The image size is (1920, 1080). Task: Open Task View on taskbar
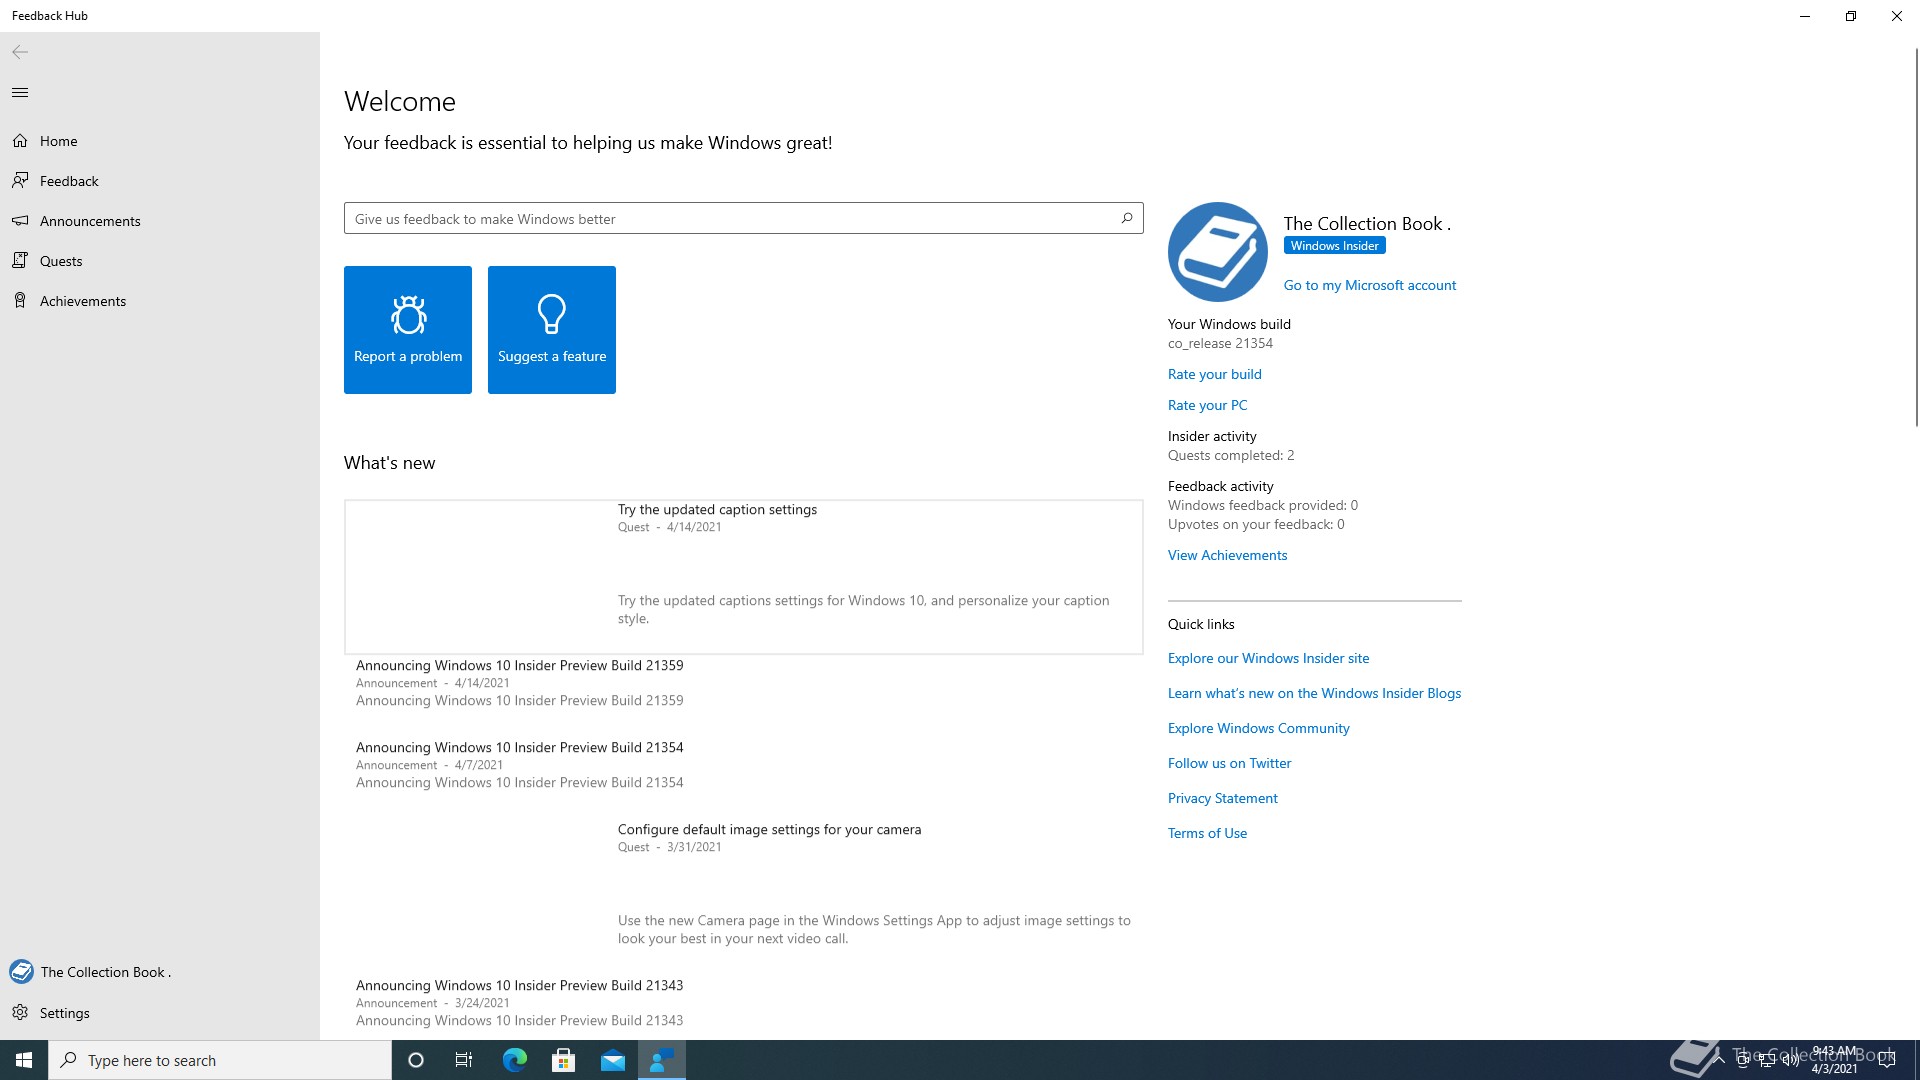click(x=464, y=1060)
